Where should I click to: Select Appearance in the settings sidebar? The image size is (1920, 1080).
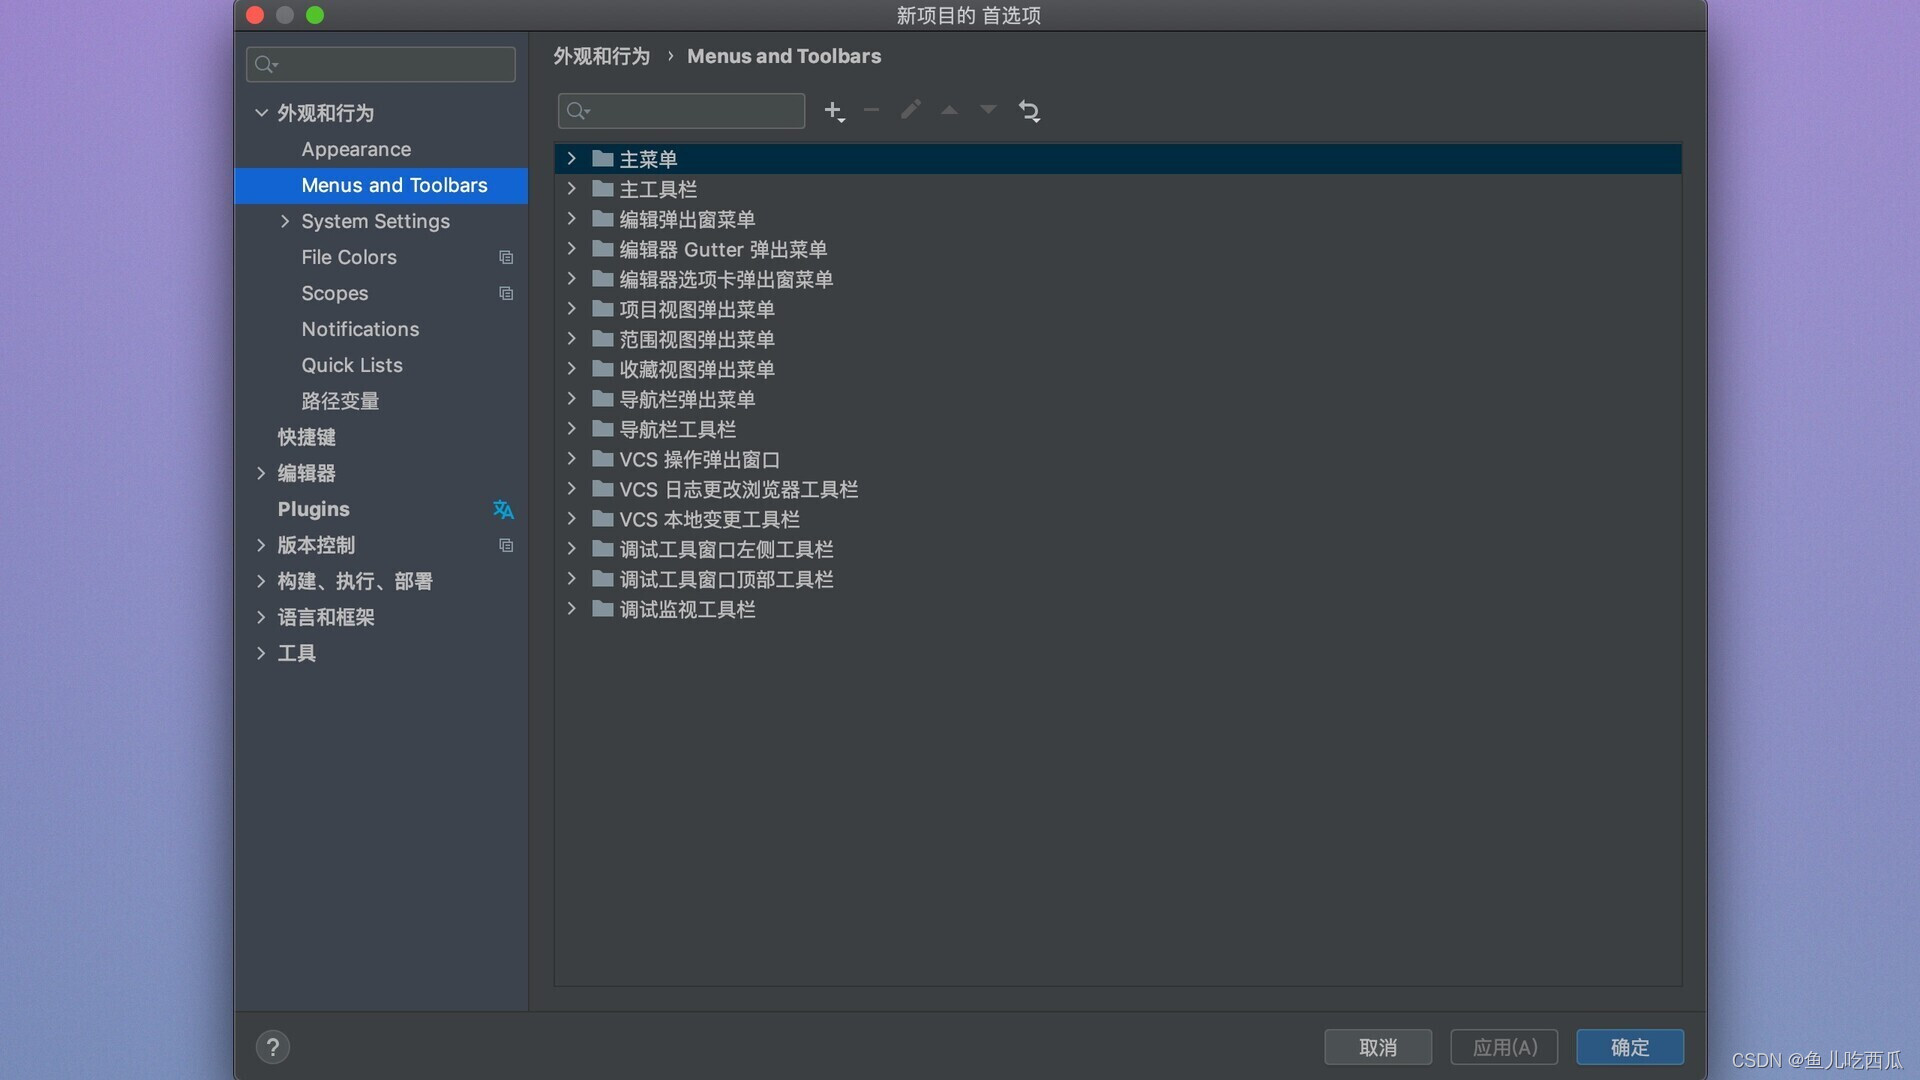(x=355, y=149)
